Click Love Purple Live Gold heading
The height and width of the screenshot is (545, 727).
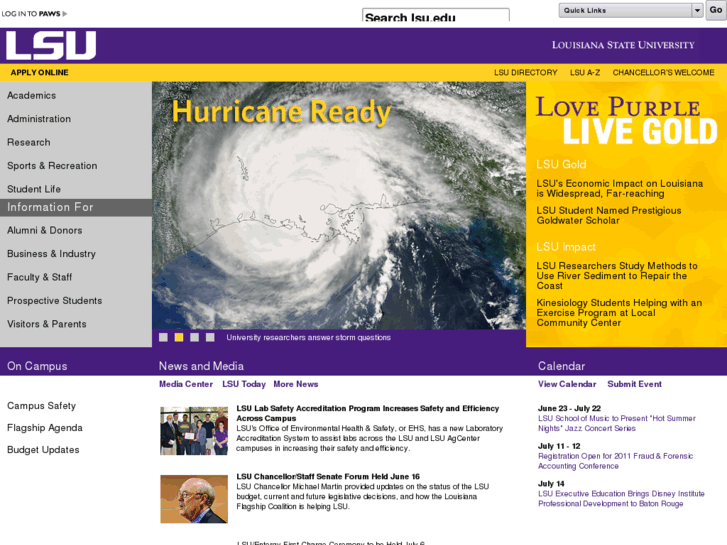pos(626,121)
